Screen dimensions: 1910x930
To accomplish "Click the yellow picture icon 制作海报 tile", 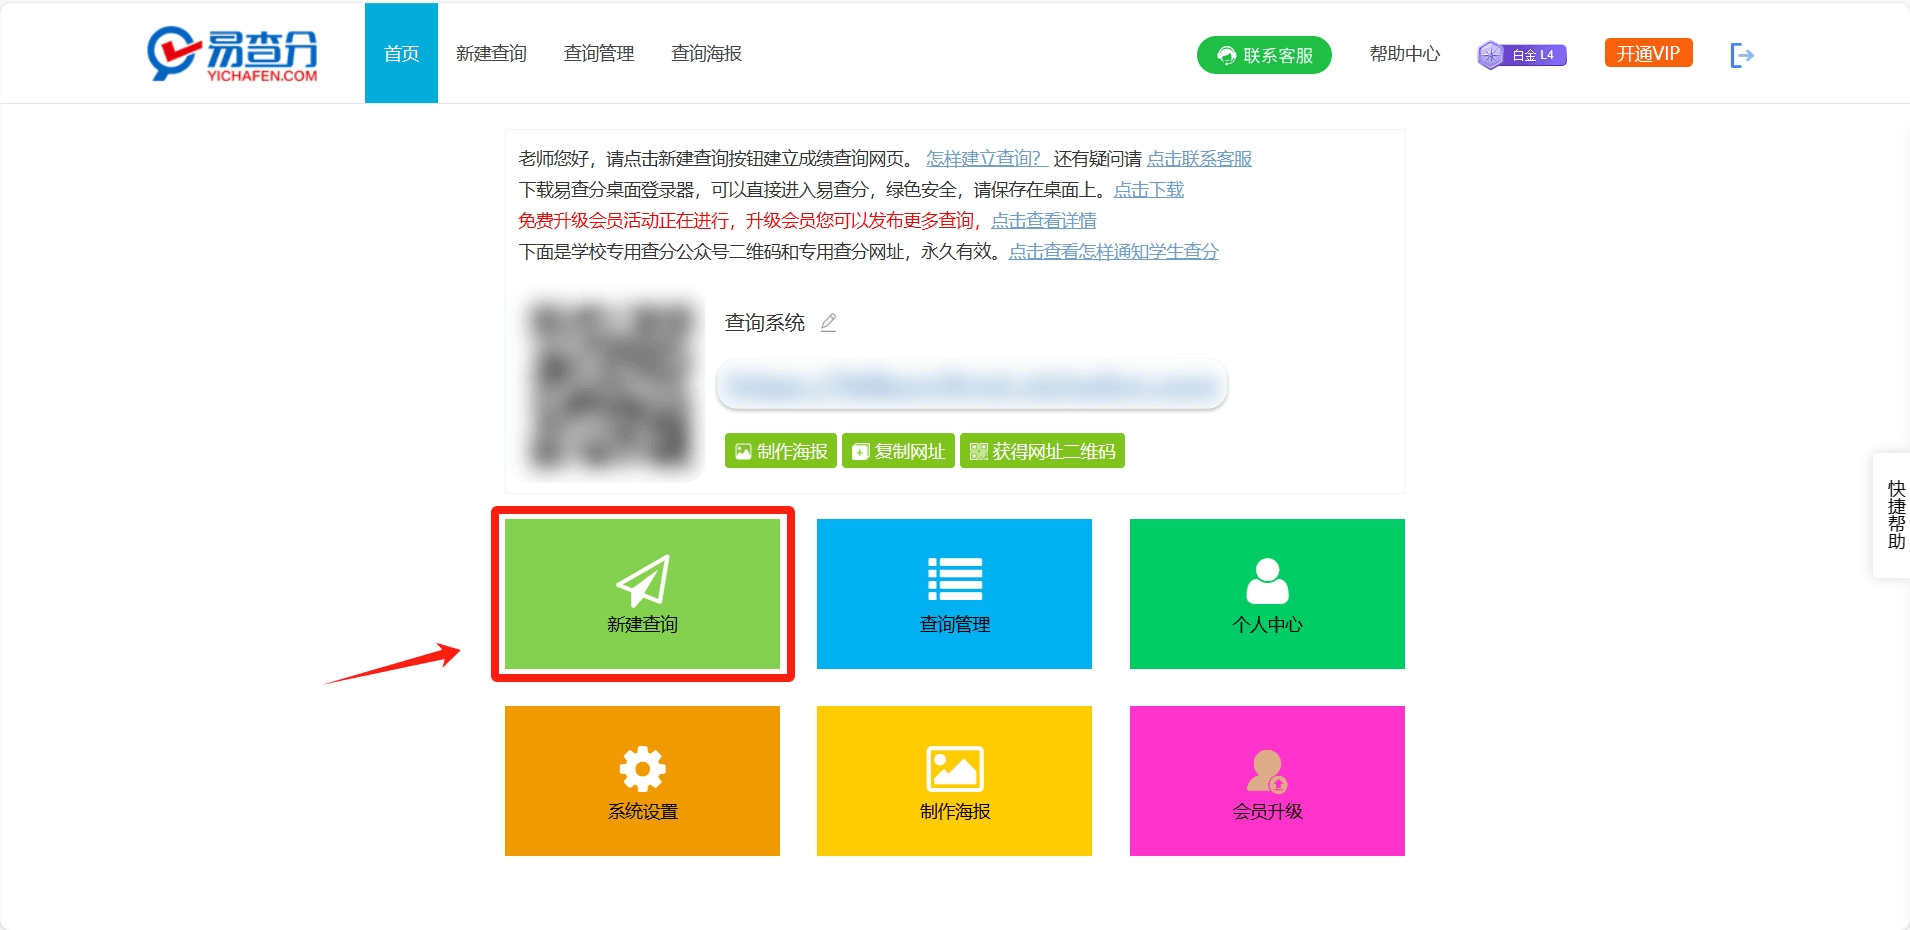I will click(x=954, y=781).
